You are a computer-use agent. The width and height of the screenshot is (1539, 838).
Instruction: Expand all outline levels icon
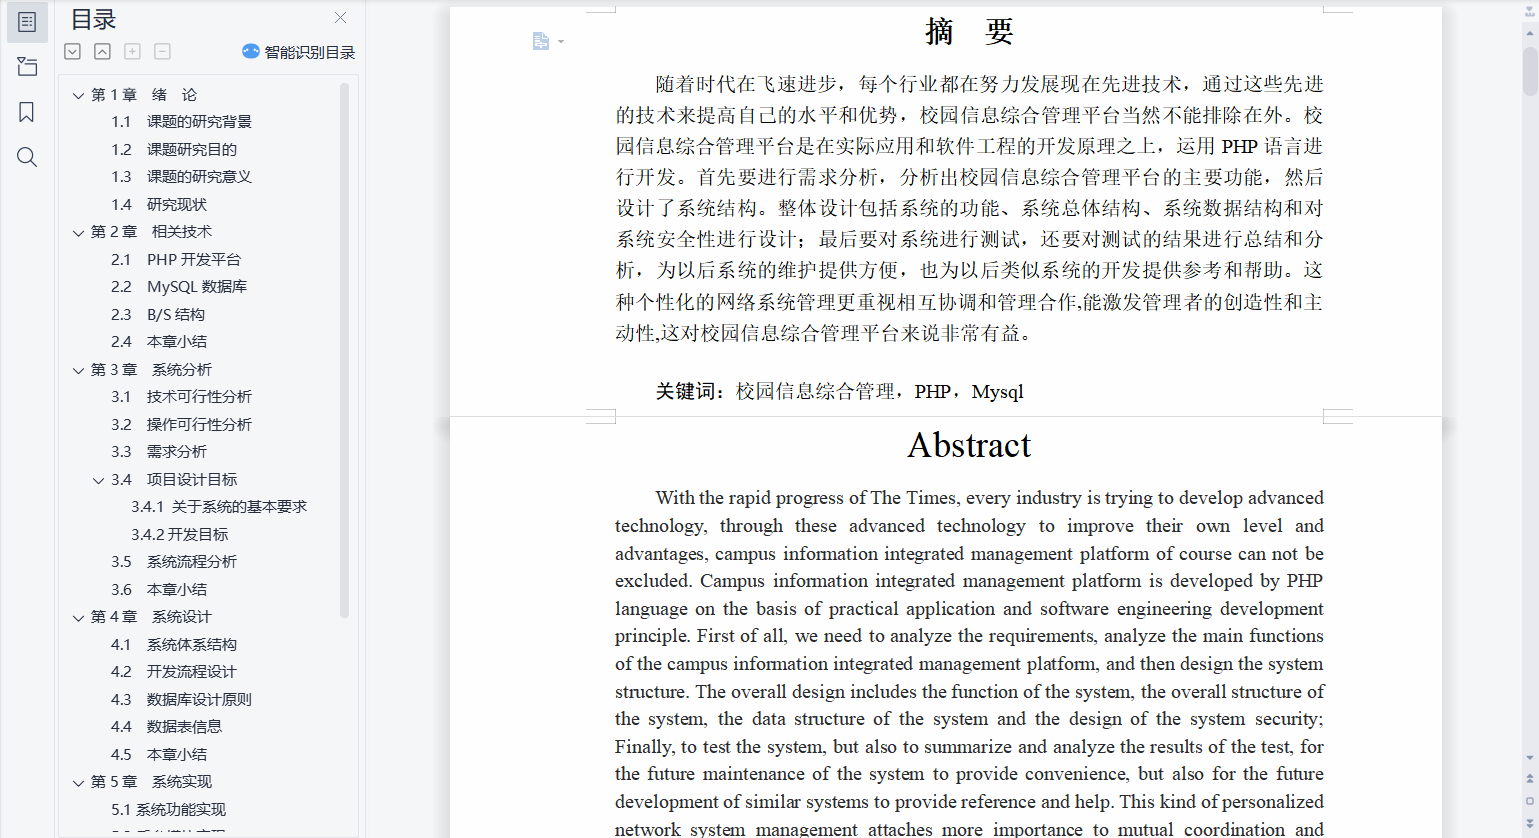[73, 52]
